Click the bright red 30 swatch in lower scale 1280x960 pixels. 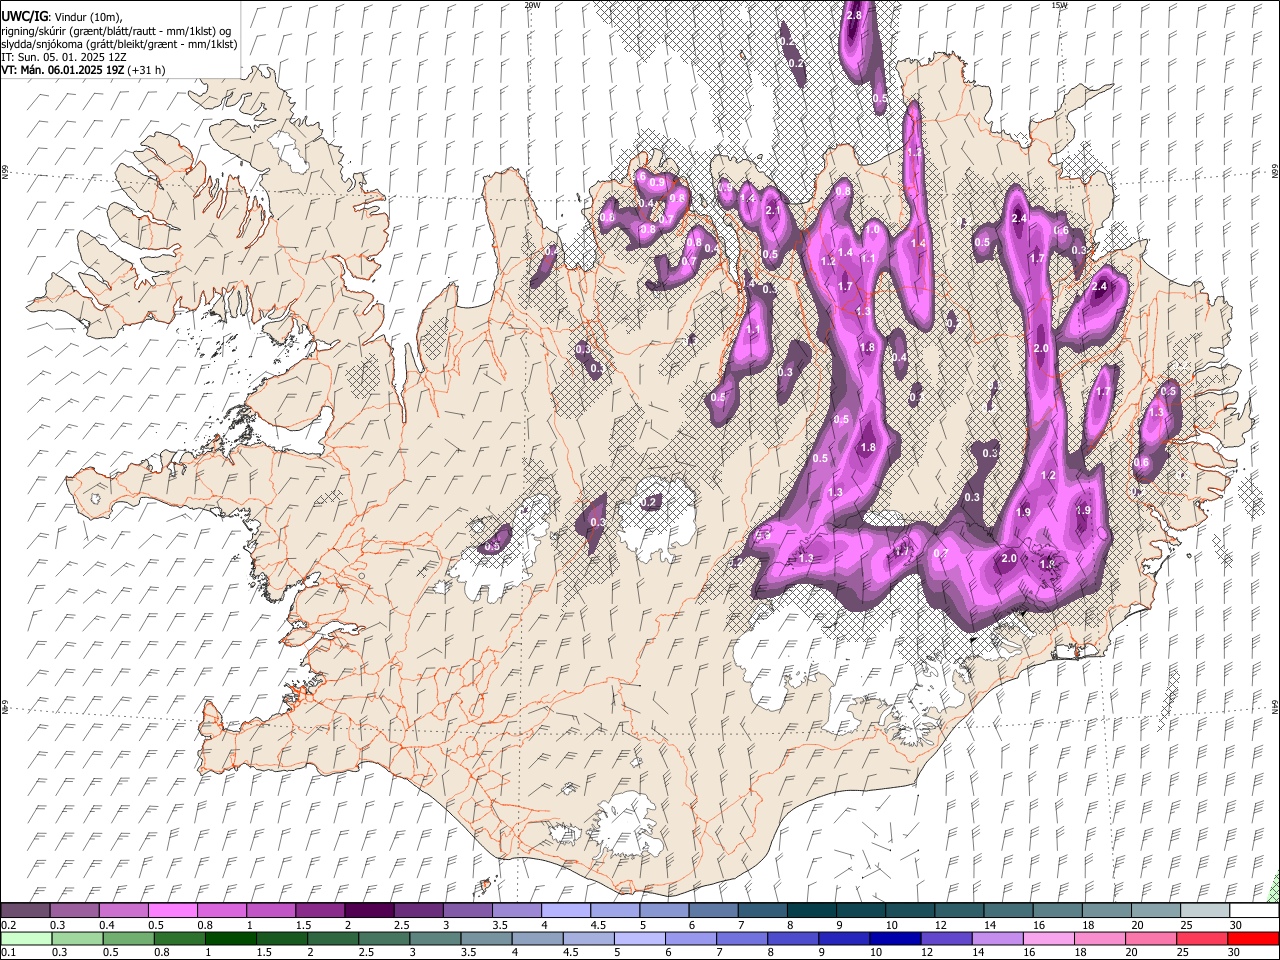(1254, 939)
